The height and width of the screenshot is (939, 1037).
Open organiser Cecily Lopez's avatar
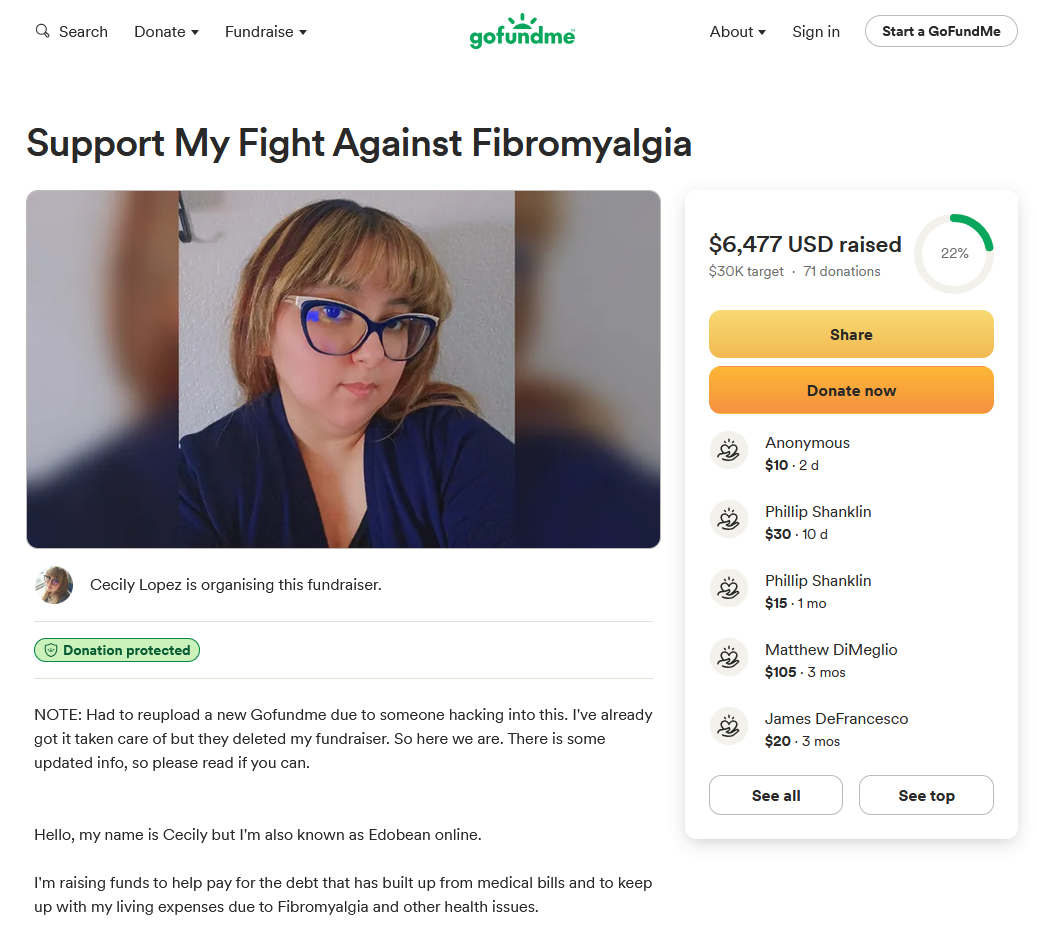point(54,585)
